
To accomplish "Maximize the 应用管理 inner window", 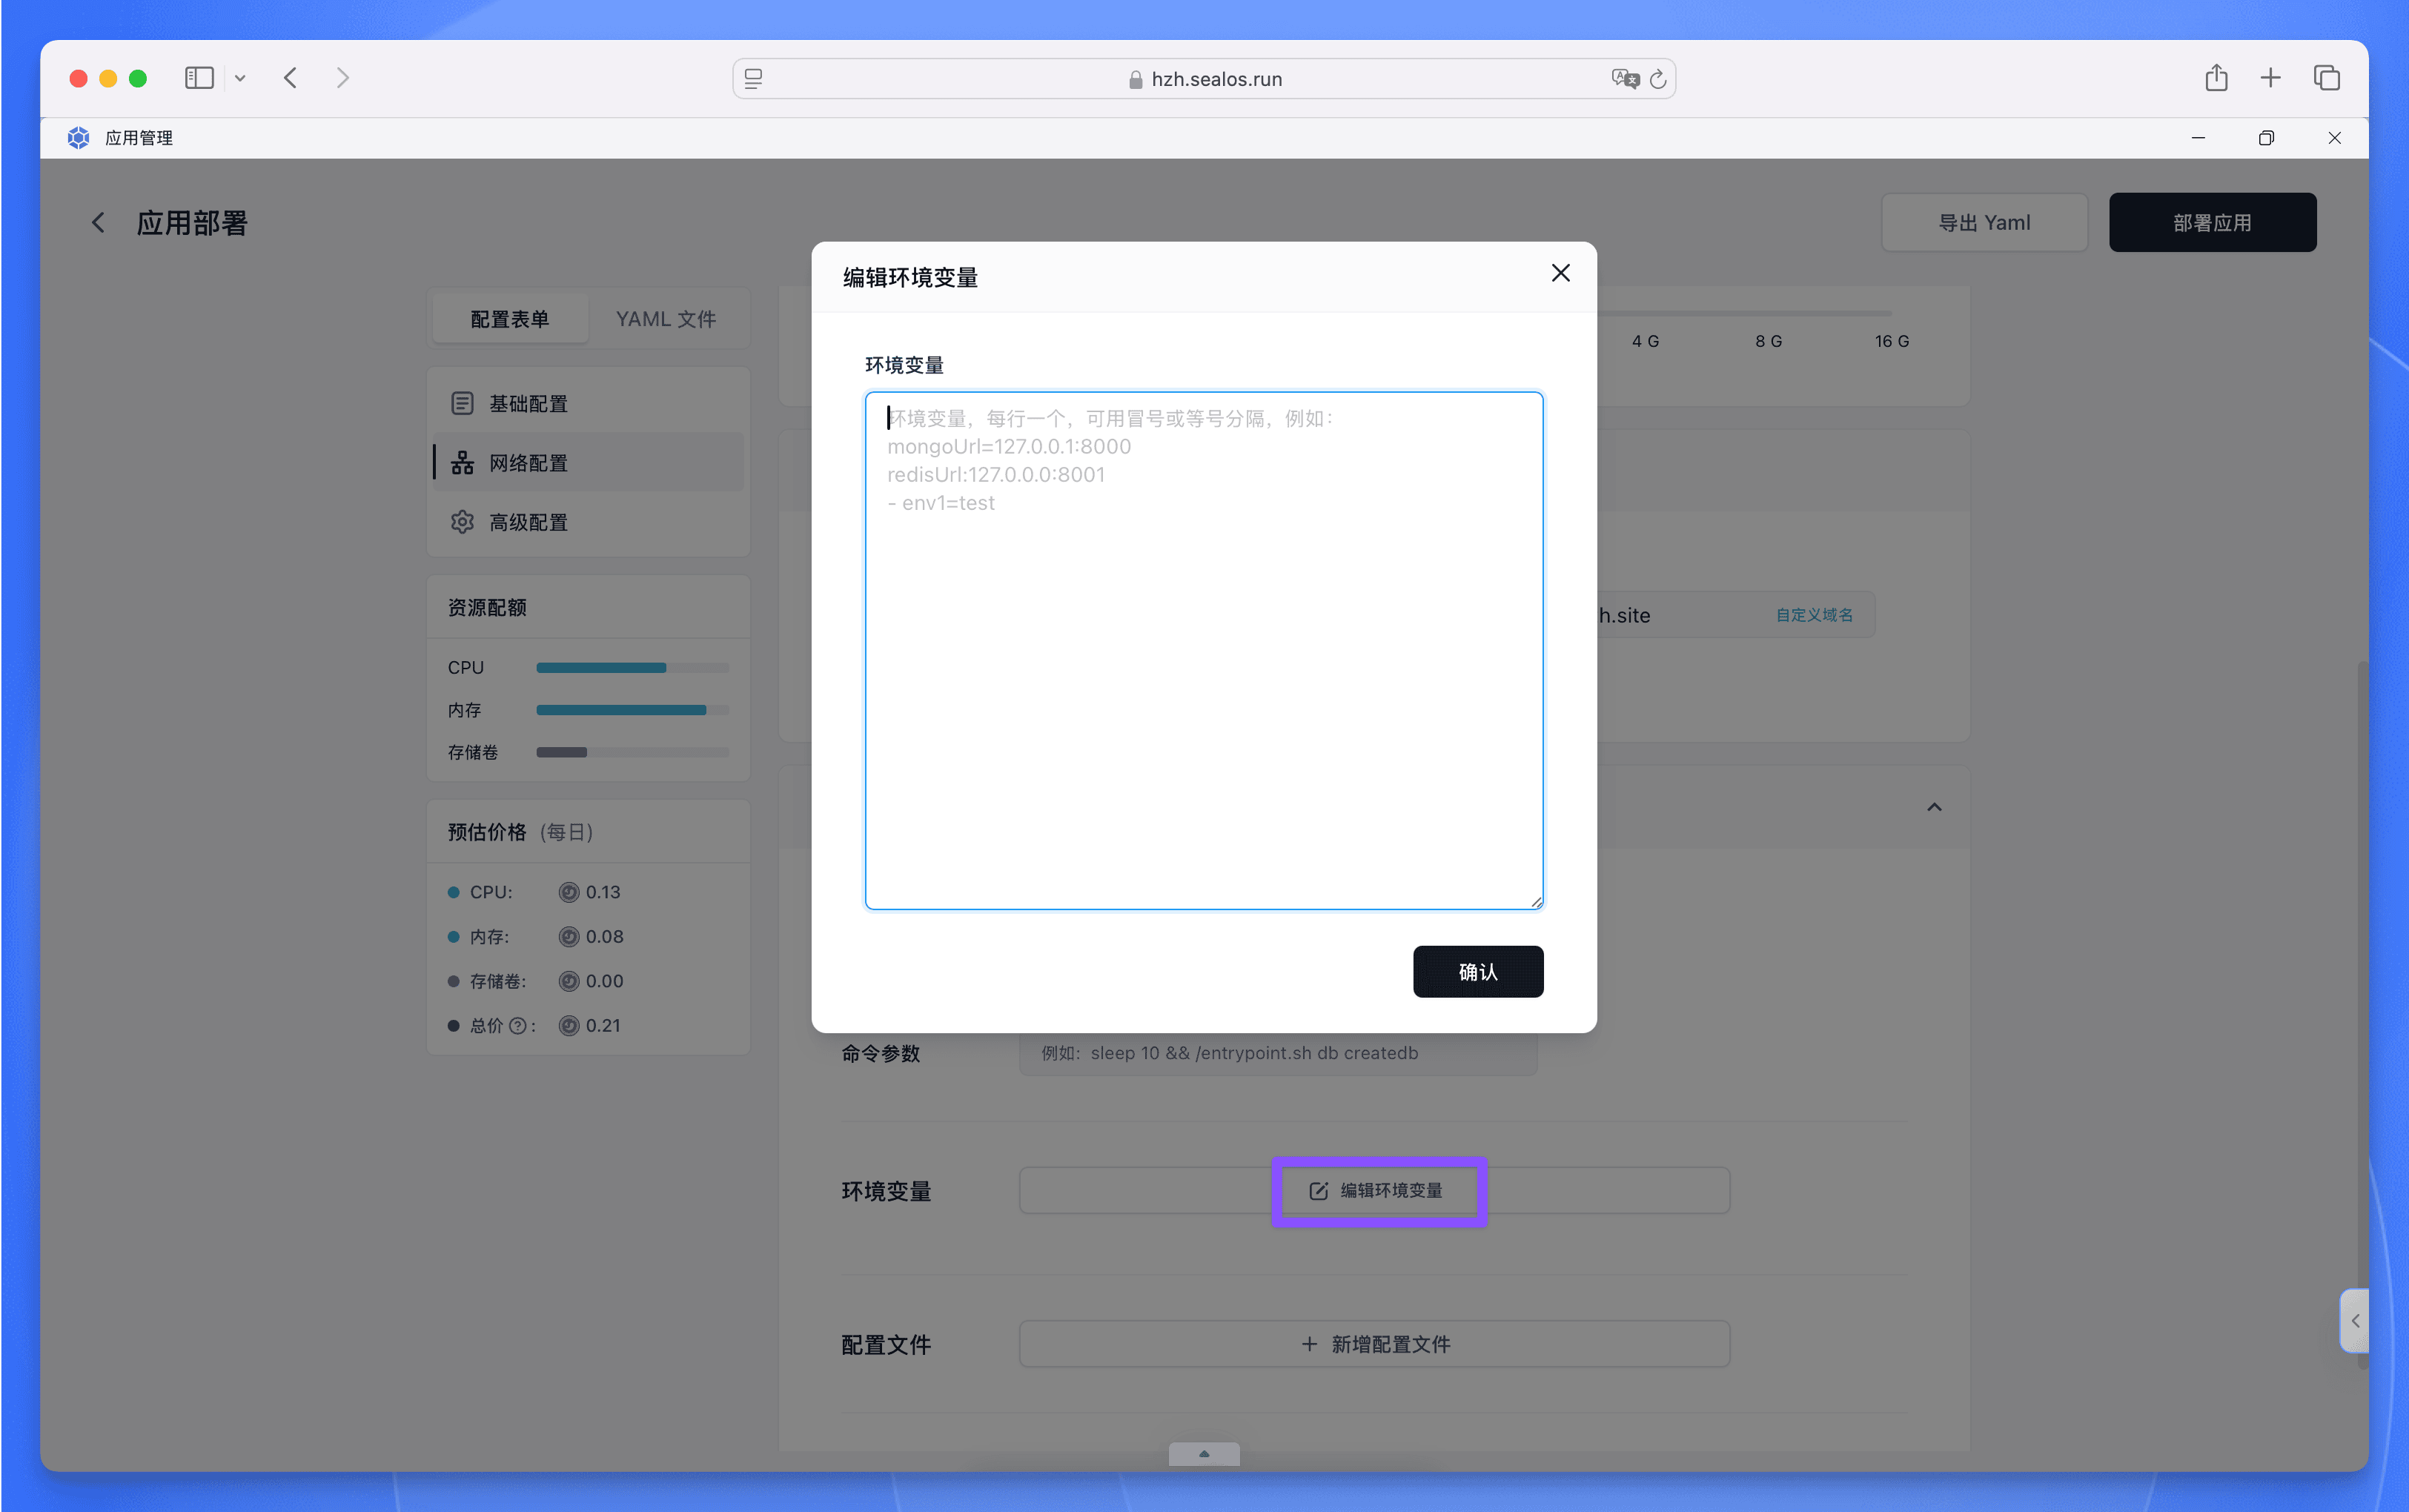I will (x=2265, y=137).
